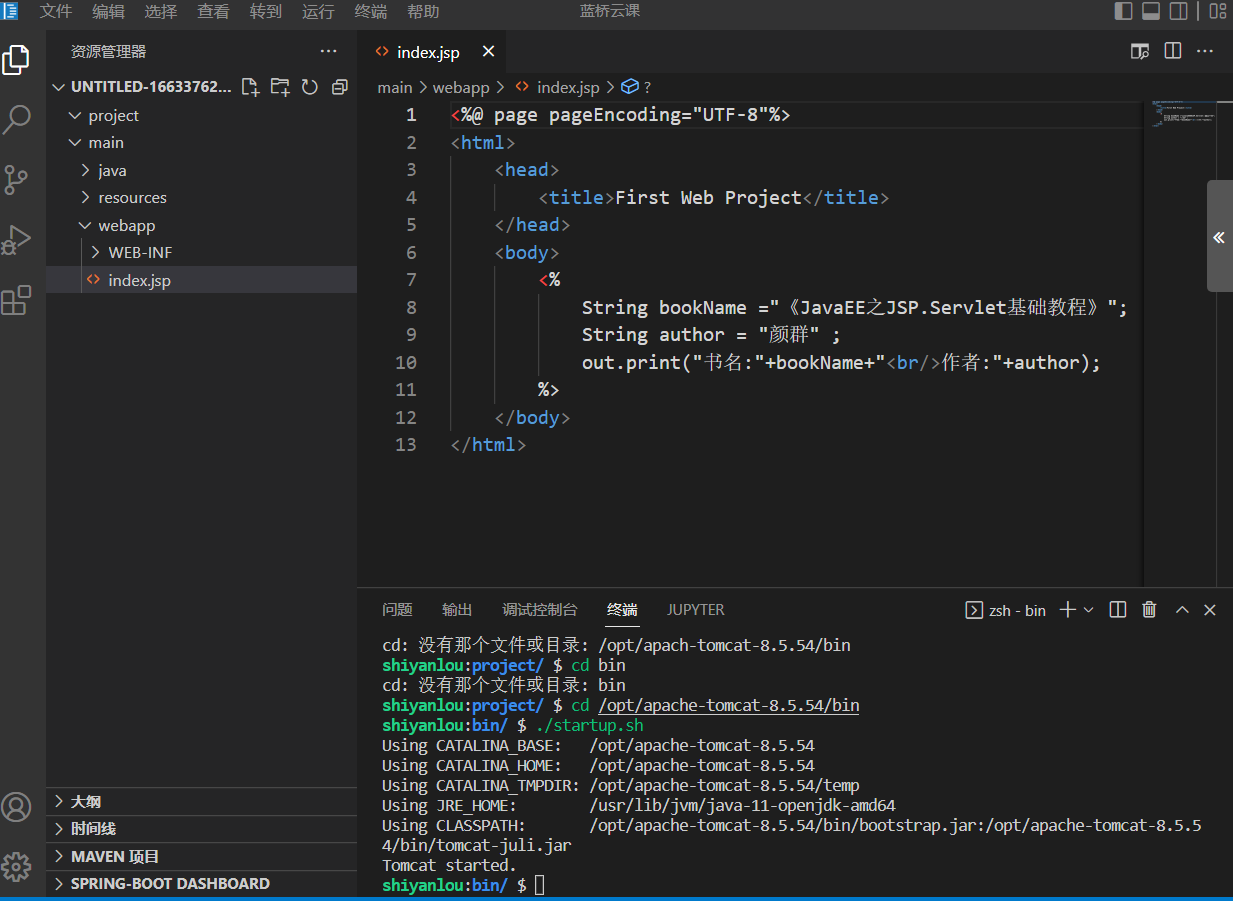This screenshot has height=901, width=1233.
Task: Expand the SPRING-BOOT DASHBOARD section
Action: pos(201,884)
